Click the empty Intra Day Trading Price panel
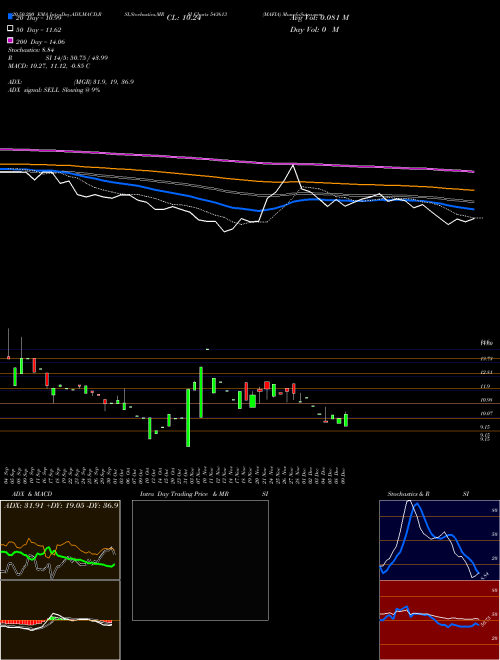Viewport: 500px width, 660px height. tap(200, 560)
